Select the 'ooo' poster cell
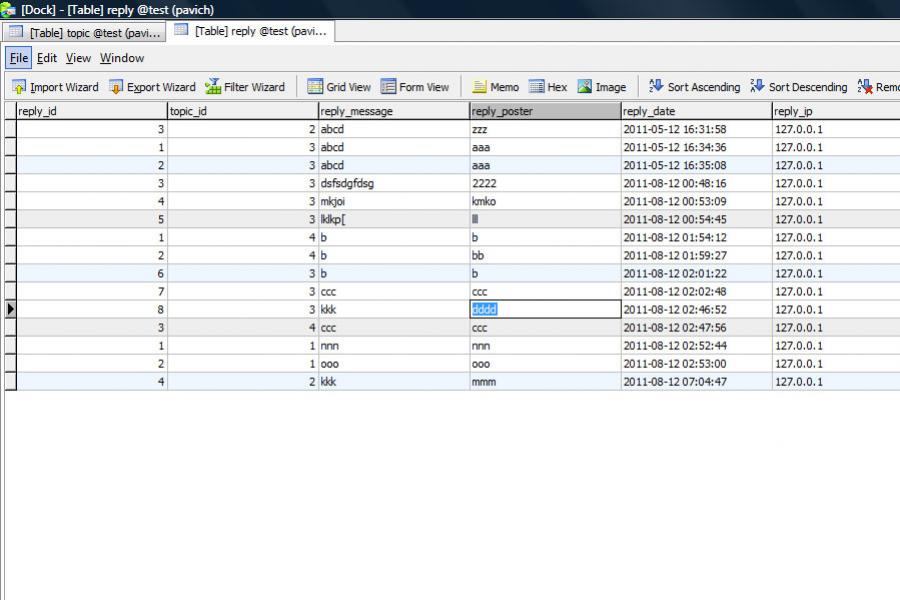900x600 pixels. point(545,364)
